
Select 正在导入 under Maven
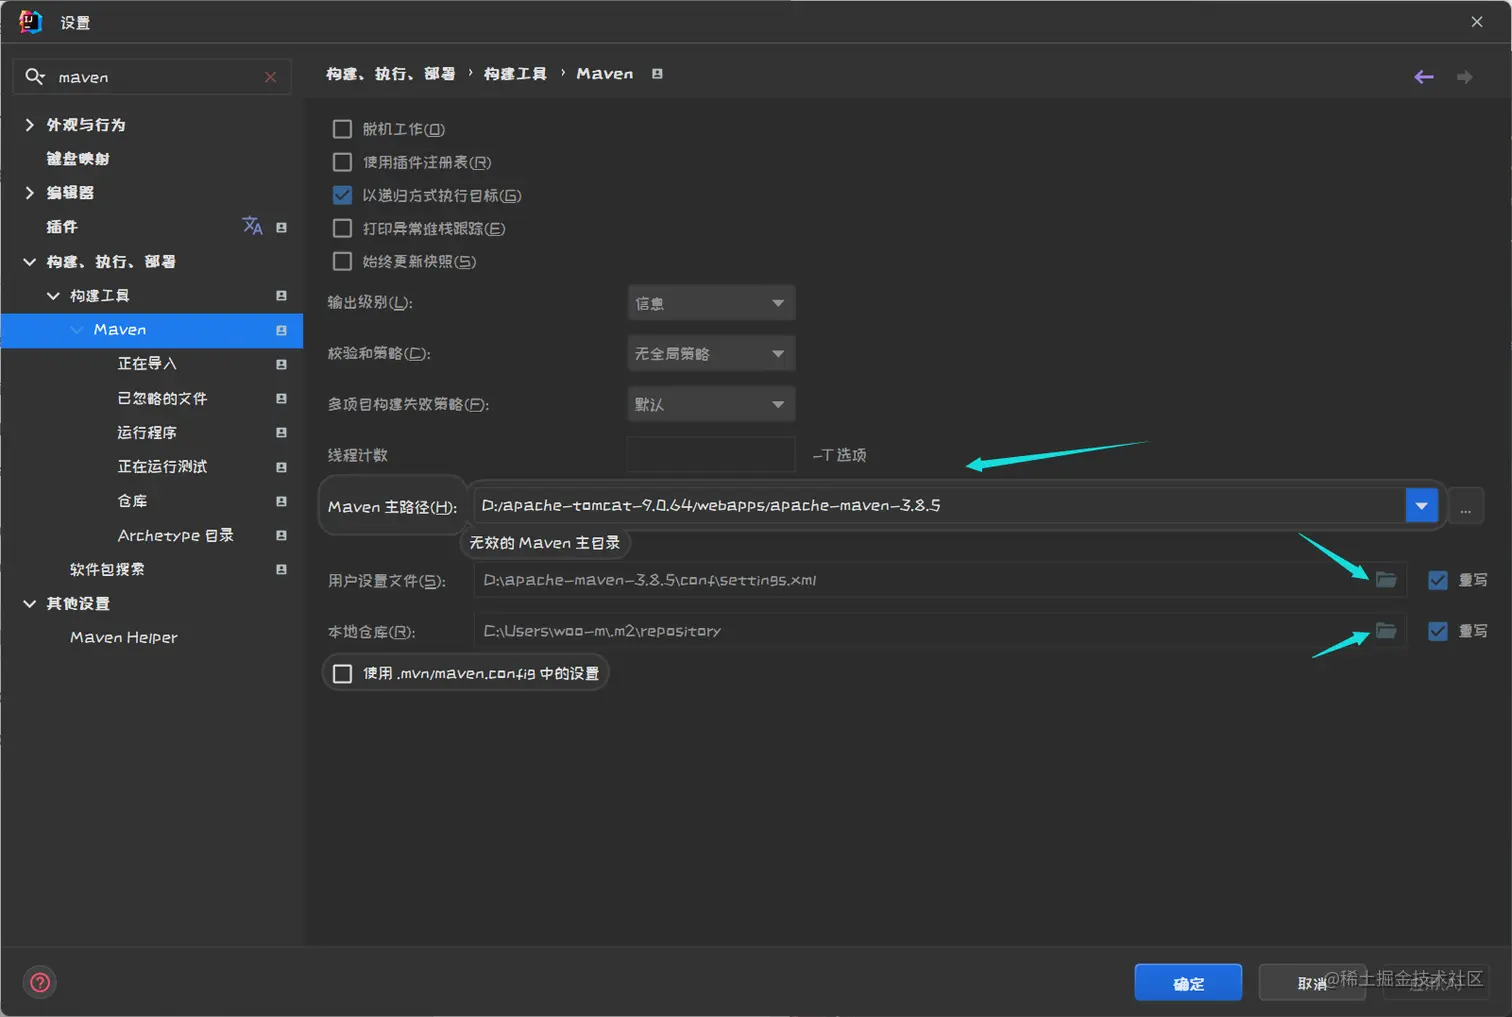pyautogui.click(x=147, y=364)
